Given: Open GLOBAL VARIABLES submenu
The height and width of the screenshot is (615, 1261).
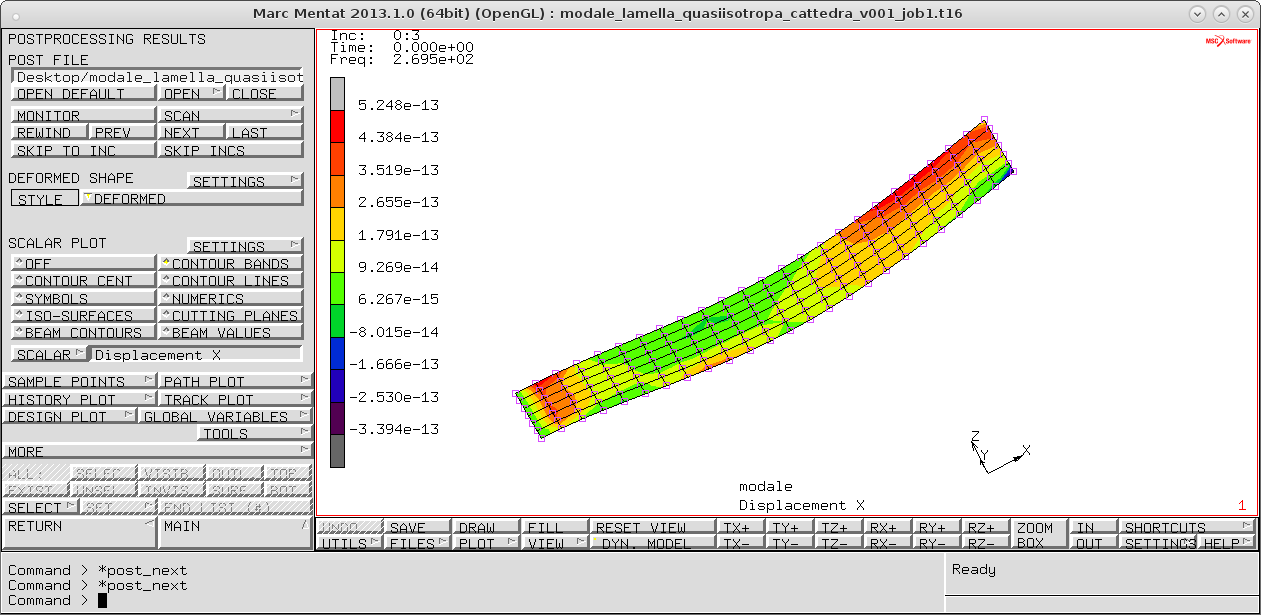Looking at the screenshot, I should click(226, 416).
